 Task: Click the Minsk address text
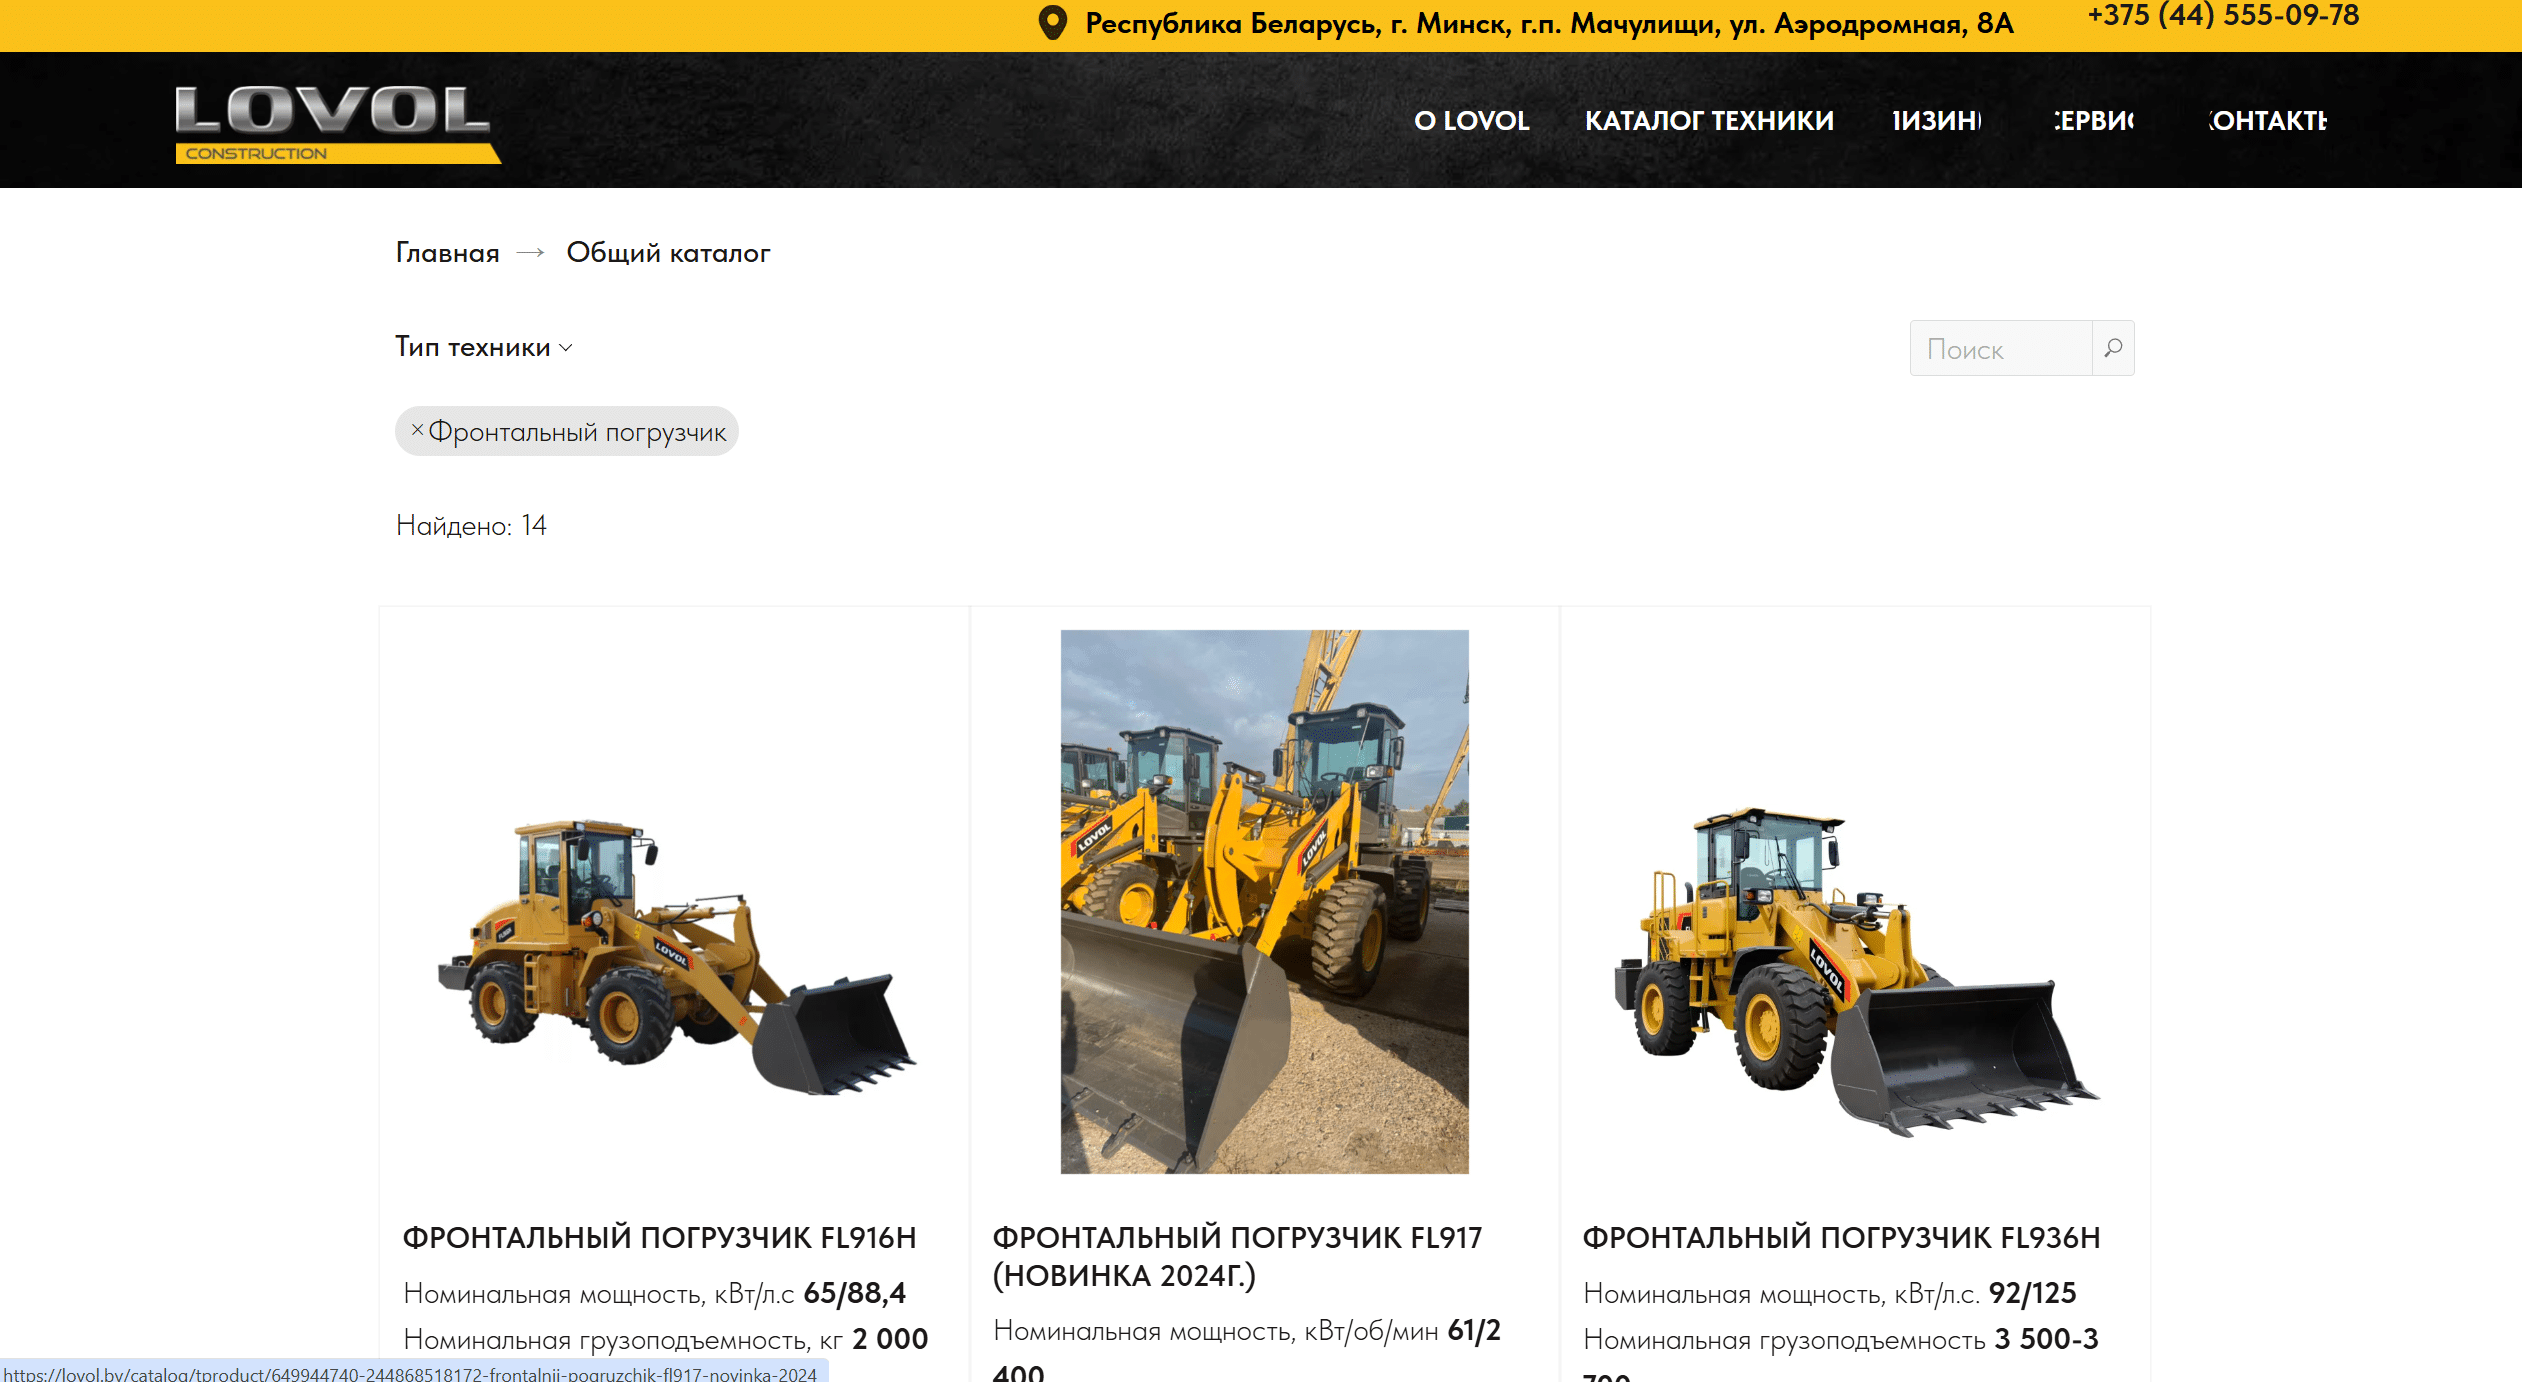(x=1549, y=23)
